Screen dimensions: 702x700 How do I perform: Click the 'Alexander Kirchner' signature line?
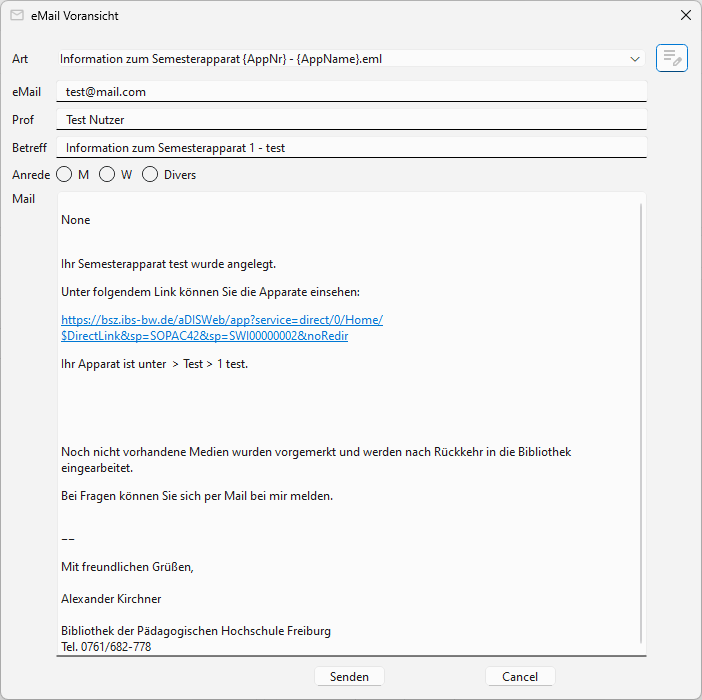[111, 599]
